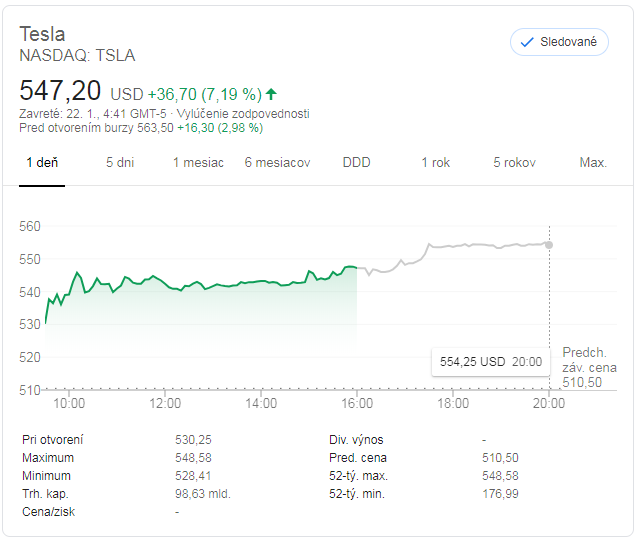Viewport: 638px width, 540px height.
Task: Click the +36,70 (7,19 %) change text
Action: tap(205, 94)
